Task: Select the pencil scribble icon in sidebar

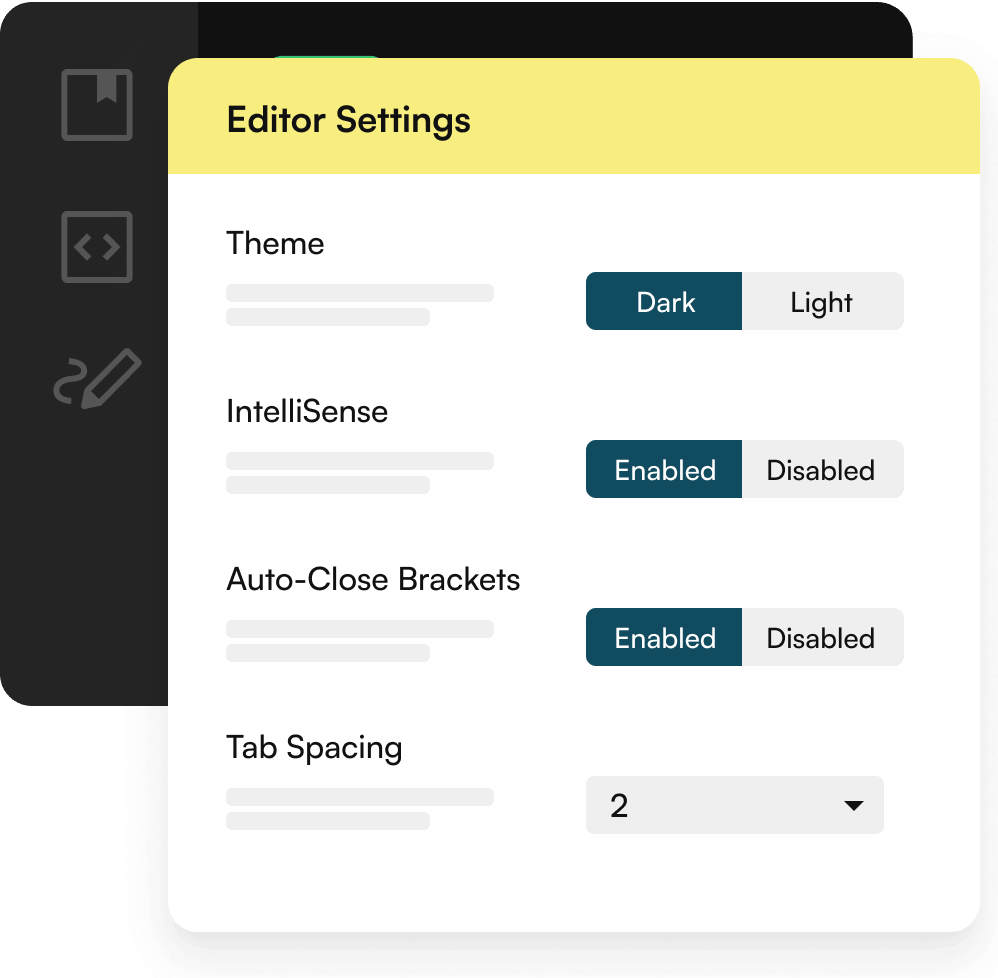Action: coord(97,380)
